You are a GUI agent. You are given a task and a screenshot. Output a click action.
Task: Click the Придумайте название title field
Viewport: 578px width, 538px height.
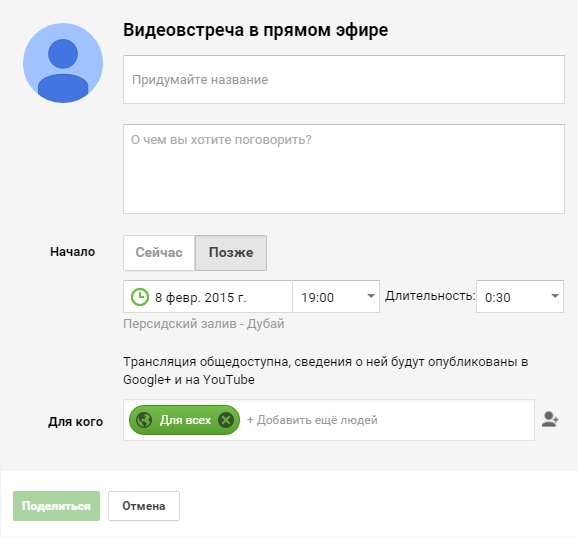(344, 79)
